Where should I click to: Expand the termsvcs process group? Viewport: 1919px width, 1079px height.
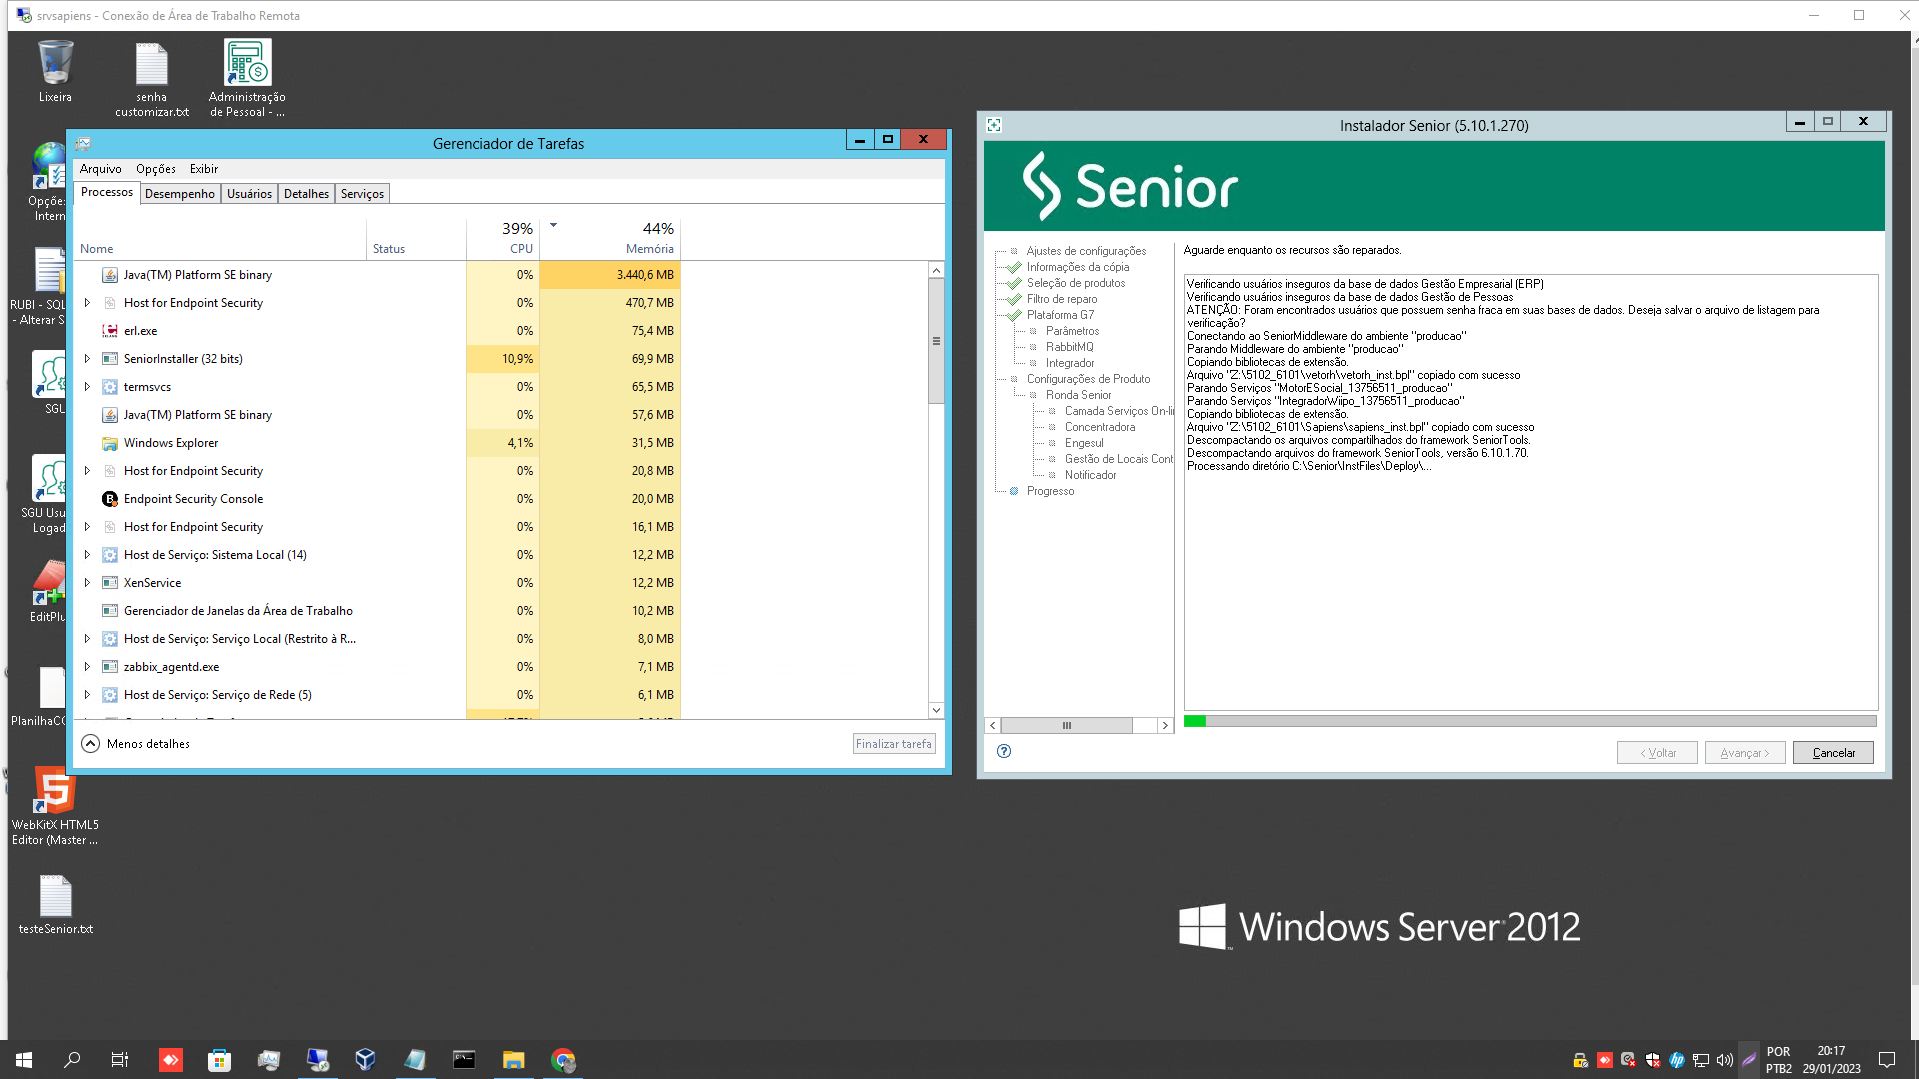87,386
